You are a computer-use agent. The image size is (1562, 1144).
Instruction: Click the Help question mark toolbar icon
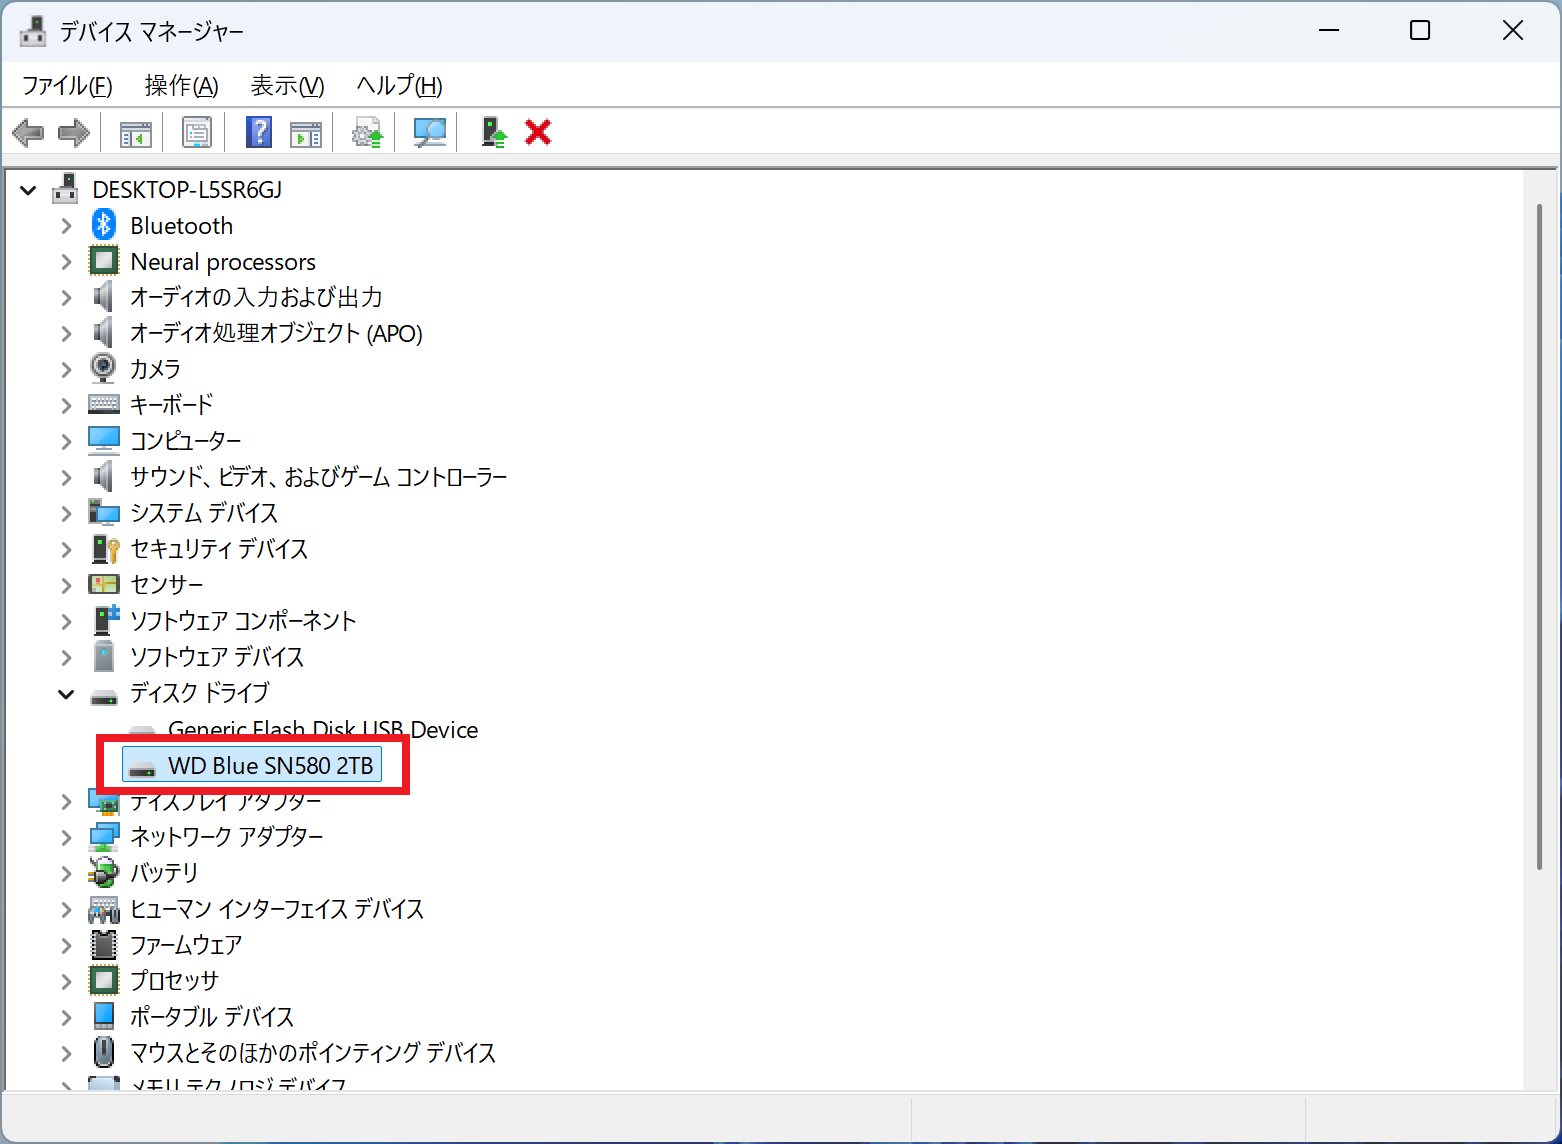click(x=259, y=132)
